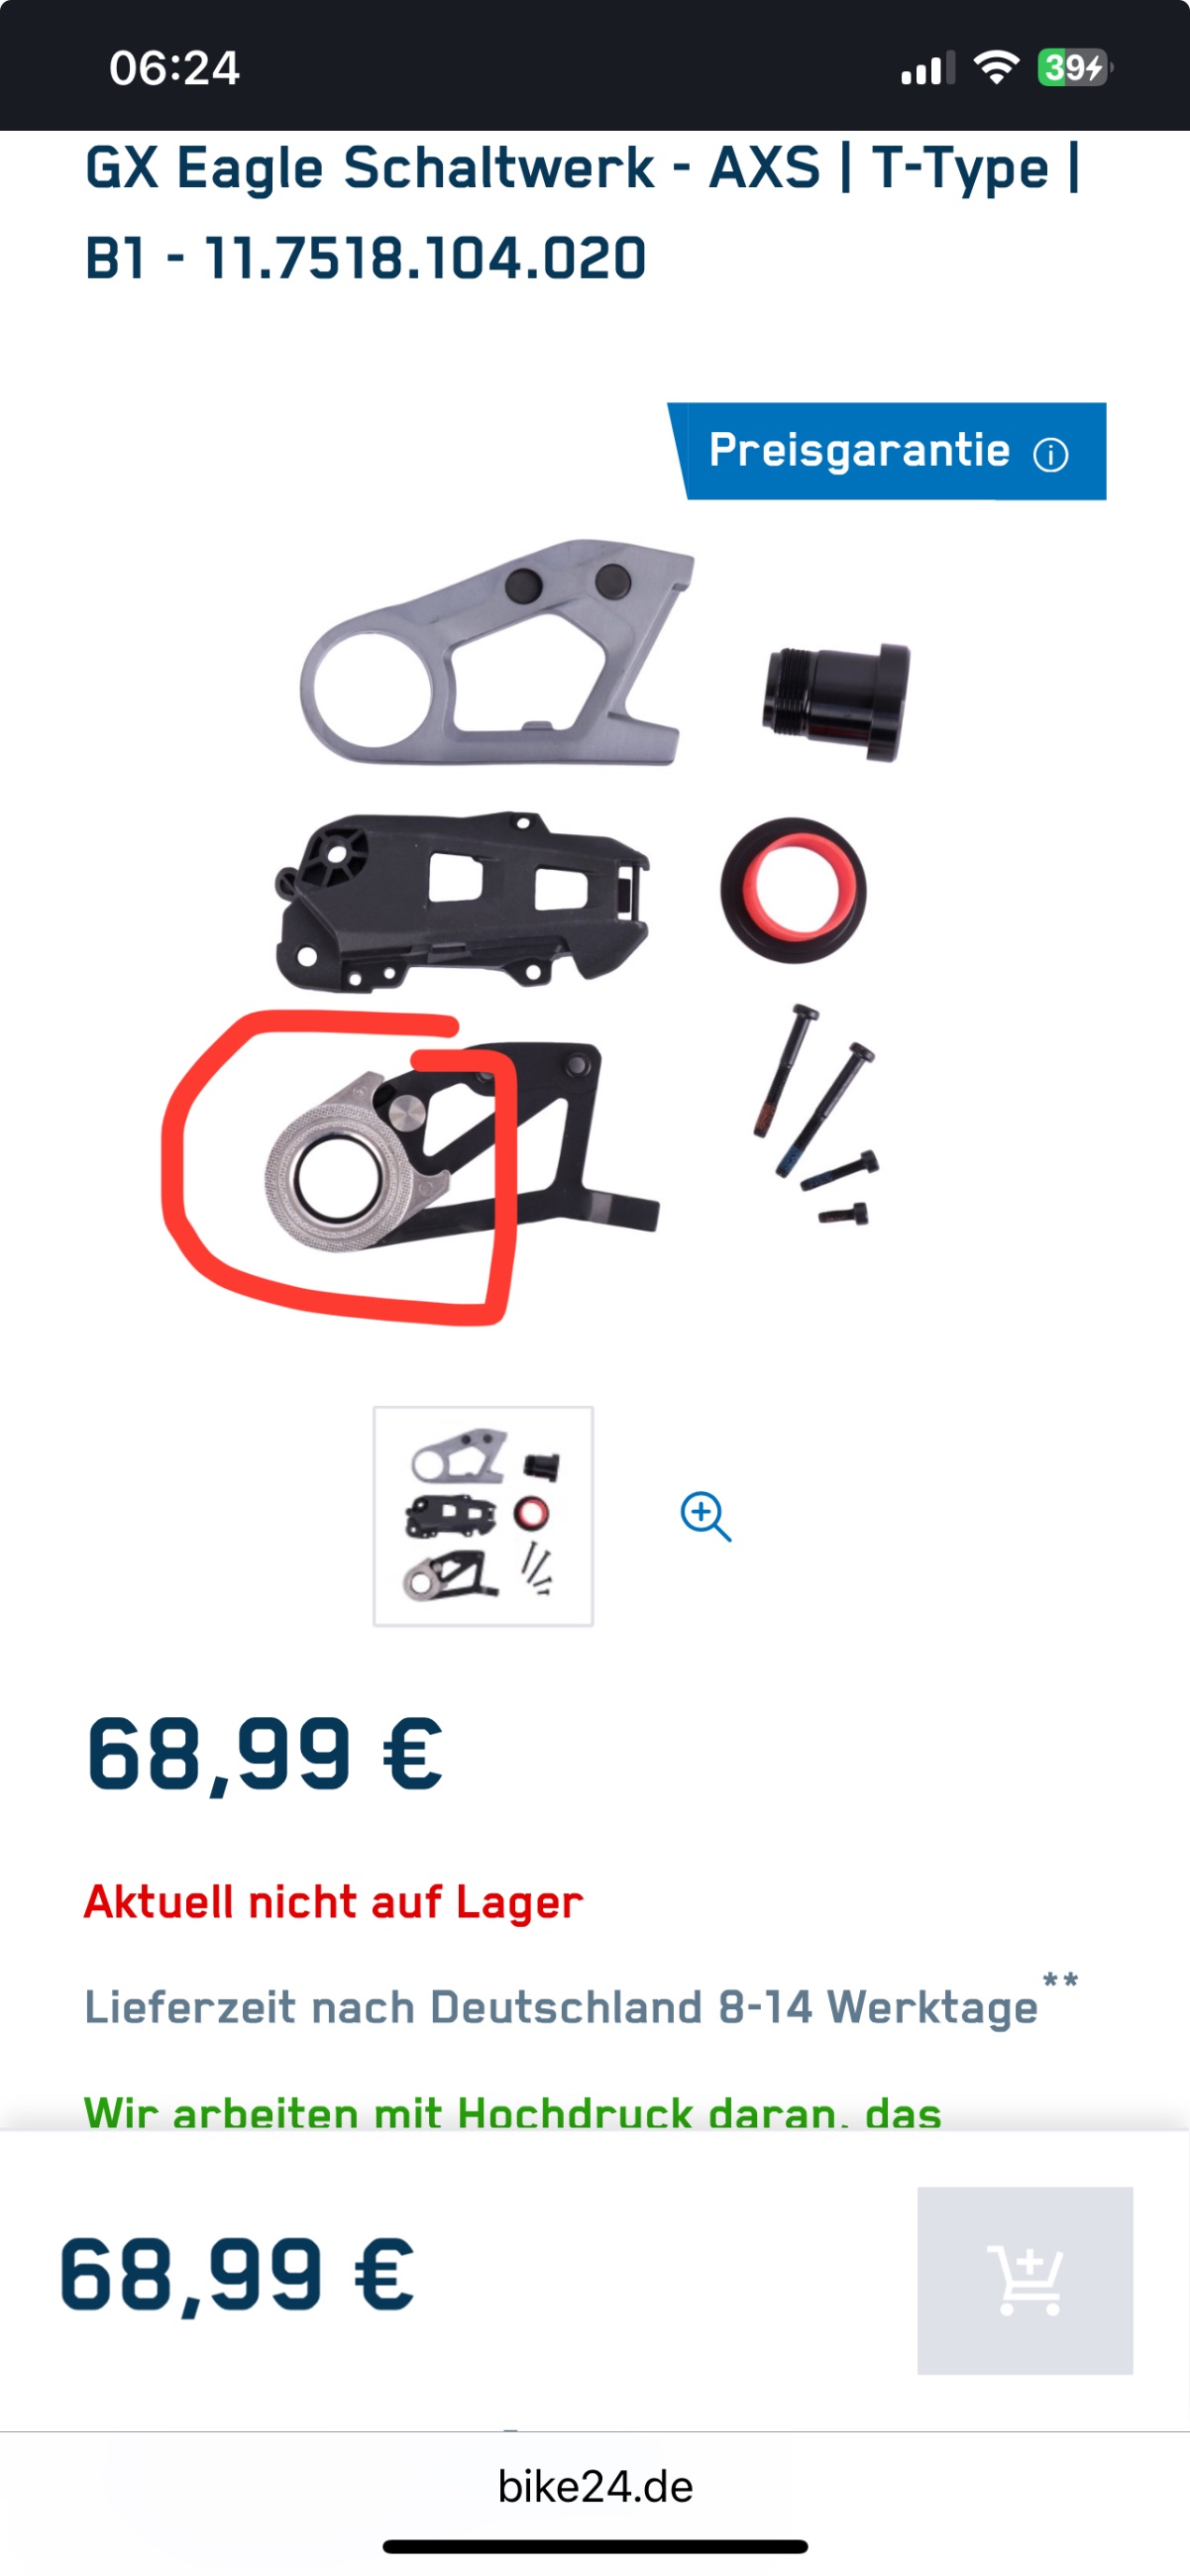Tap the add-to-cart icon button

point(1025,2280)
